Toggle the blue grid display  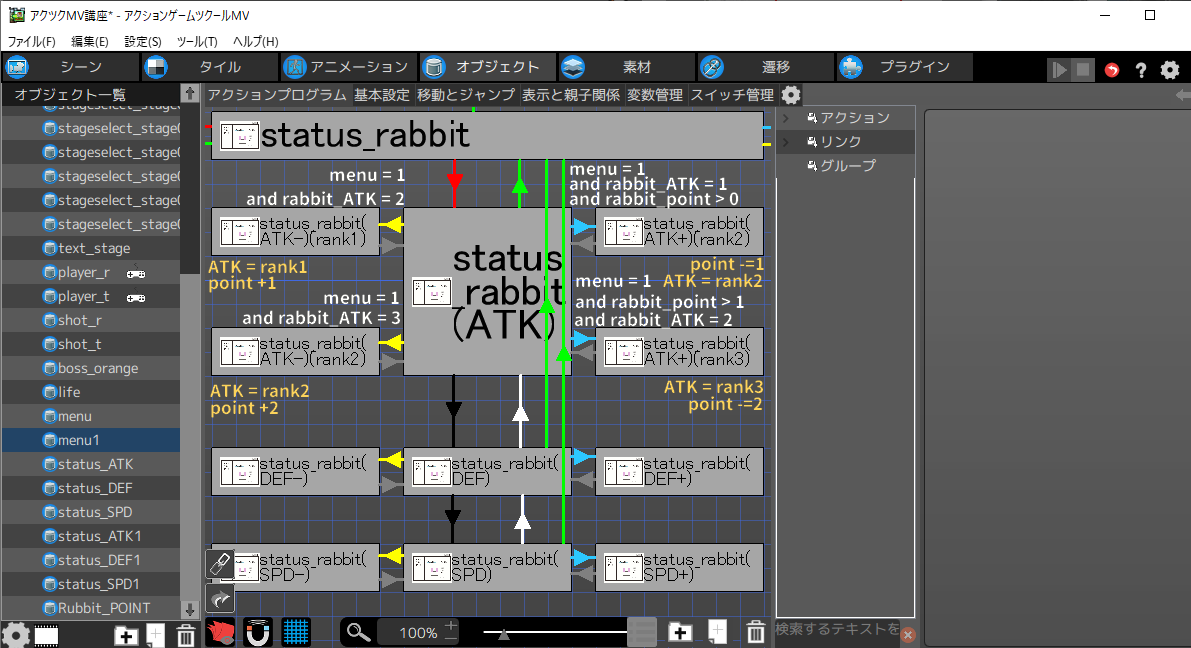pyautogui.click(x=295, y=632)
